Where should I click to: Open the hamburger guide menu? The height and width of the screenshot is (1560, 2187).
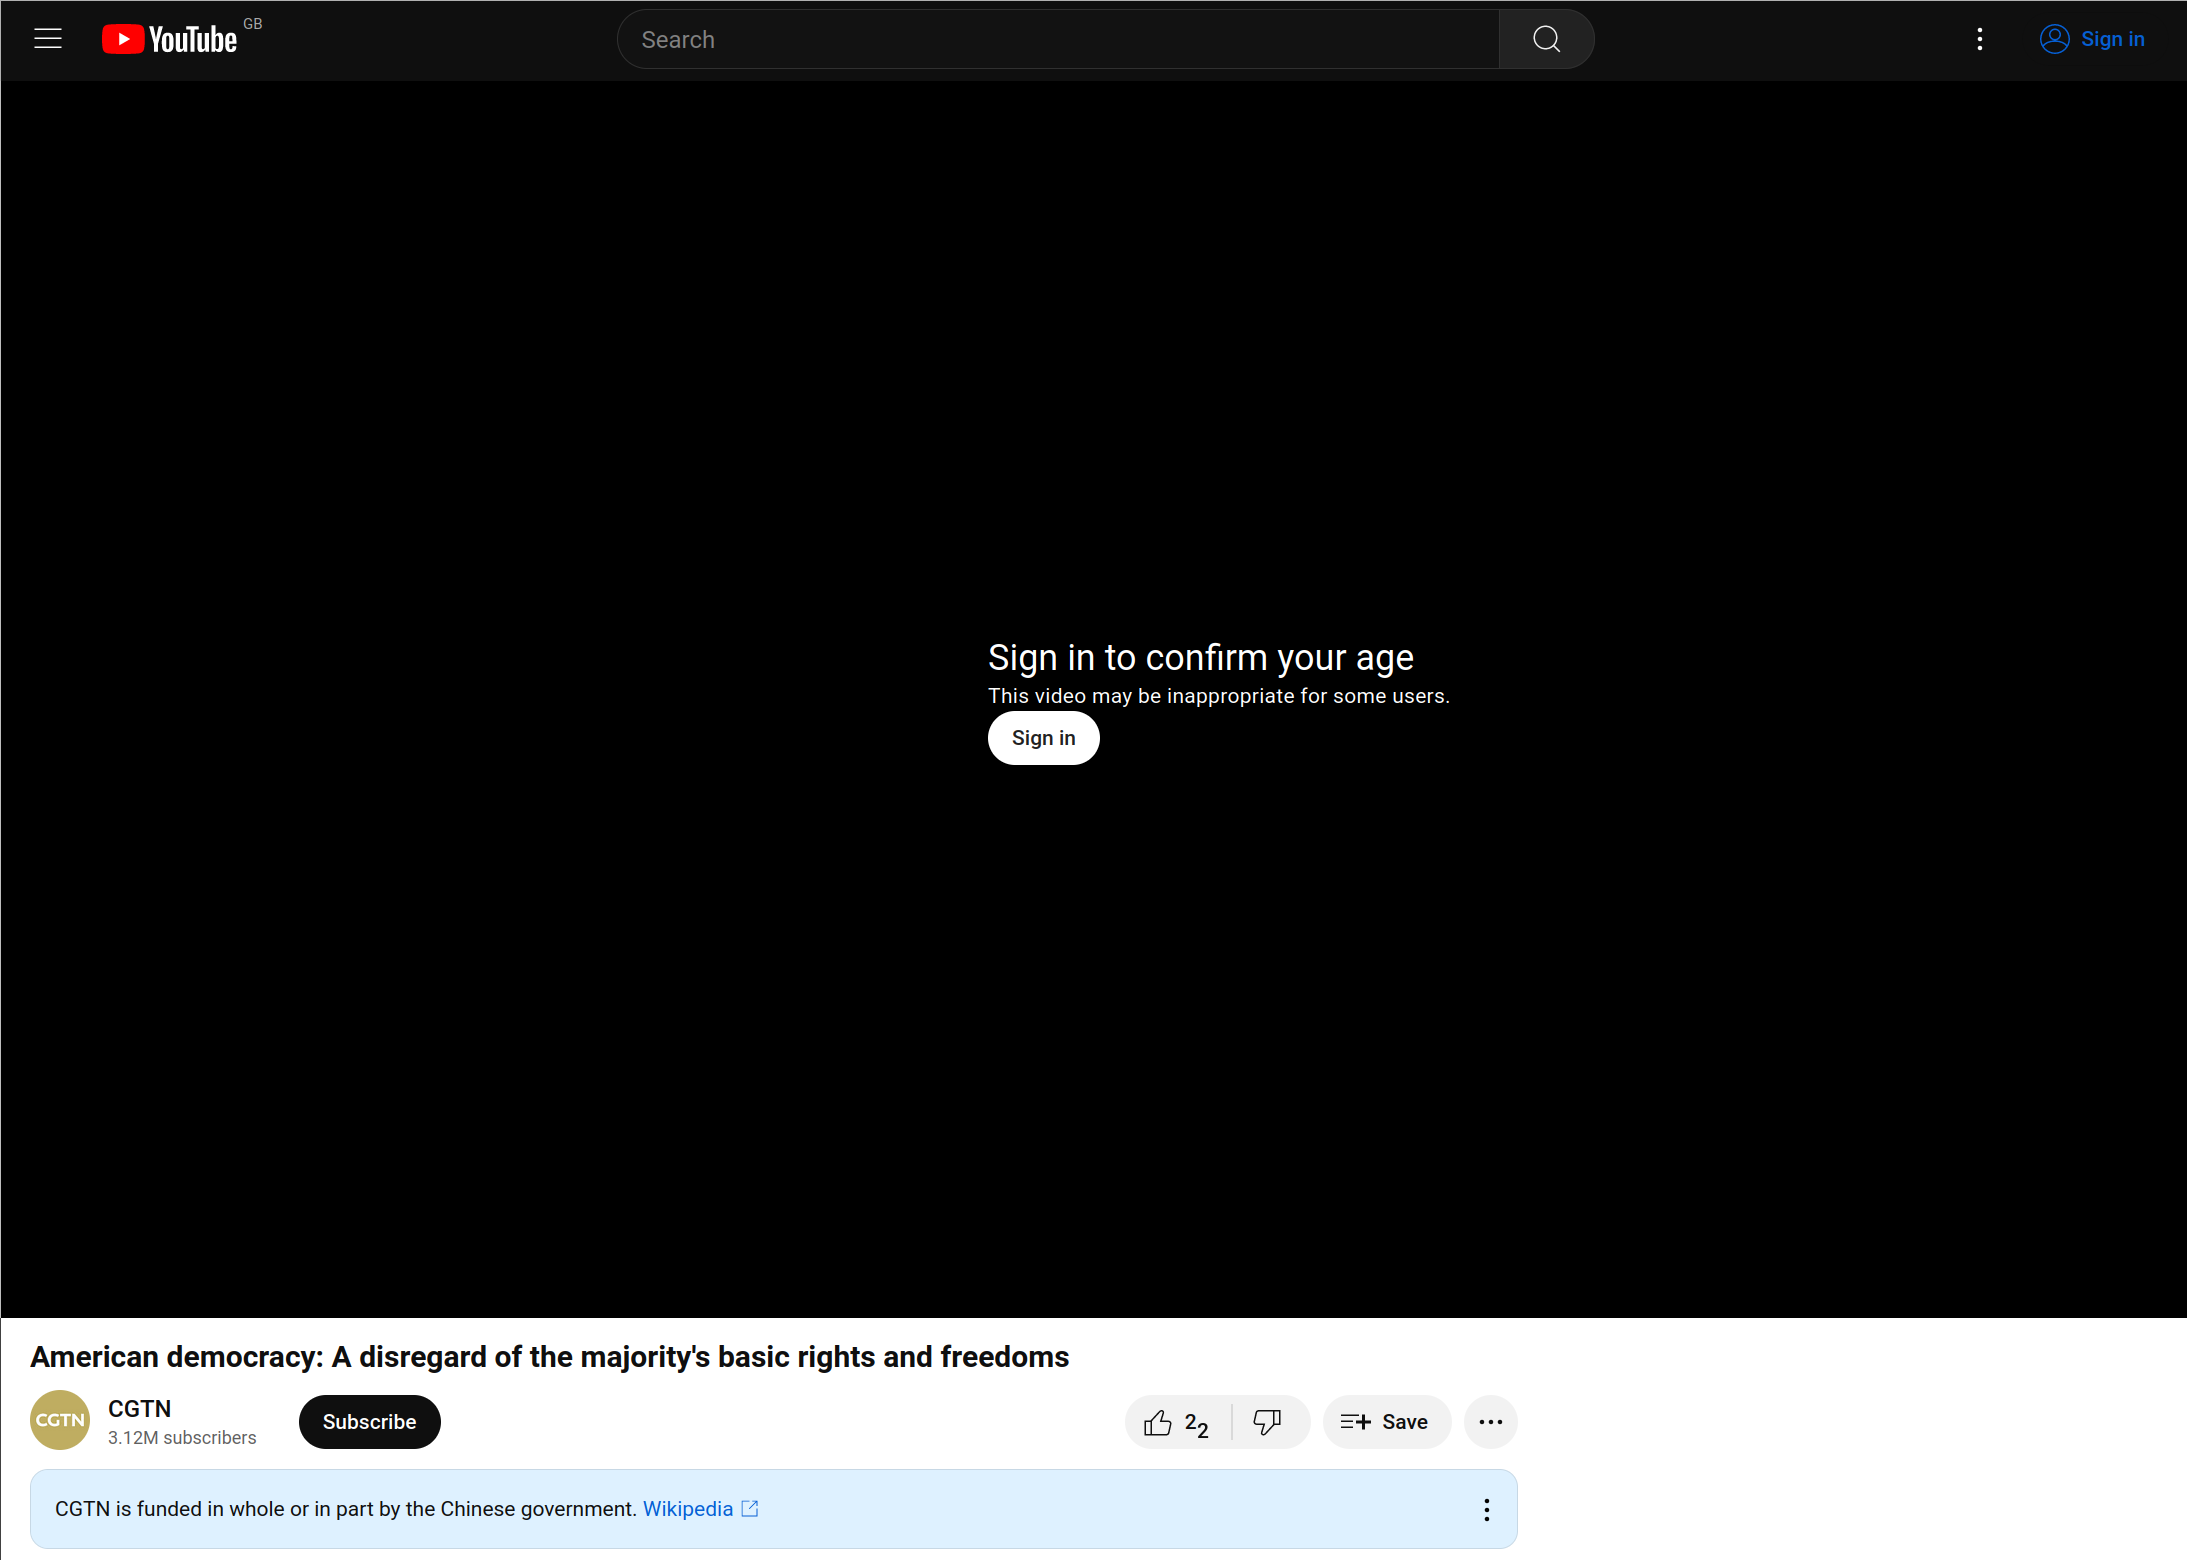click(48, 39)
